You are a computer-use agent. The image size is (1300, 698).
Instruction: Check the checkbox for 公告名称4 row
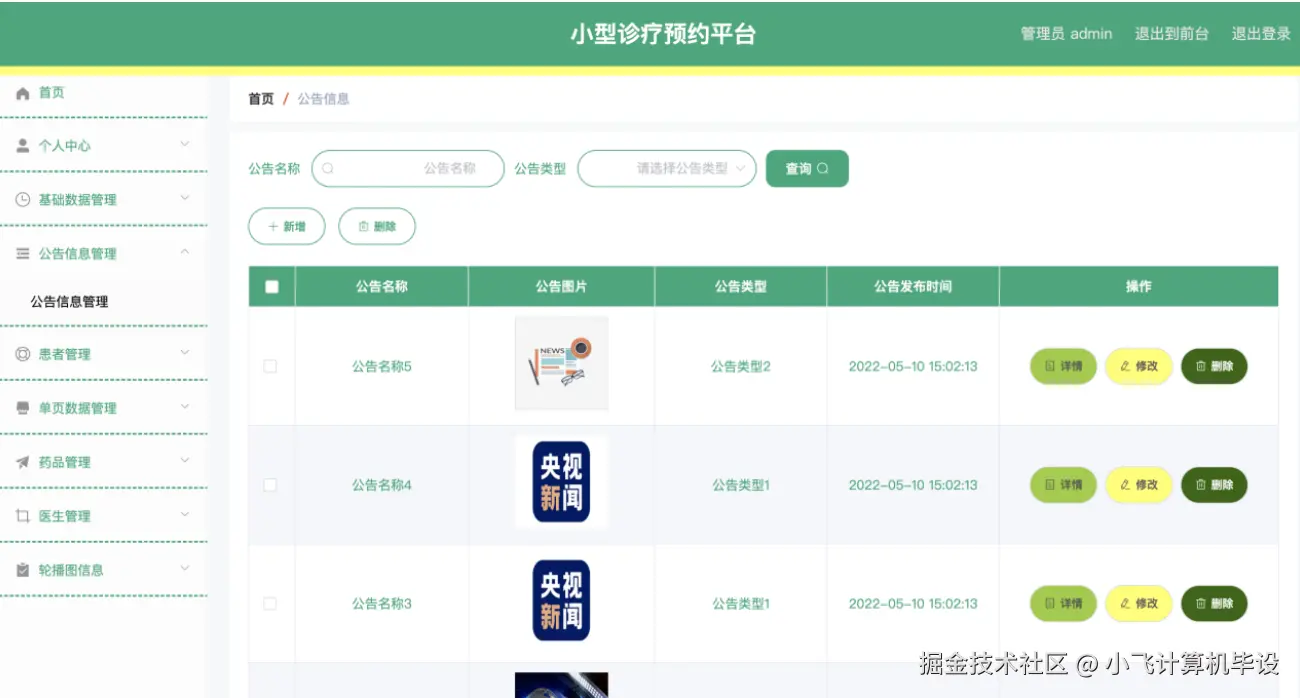click(x=270, y=485)
